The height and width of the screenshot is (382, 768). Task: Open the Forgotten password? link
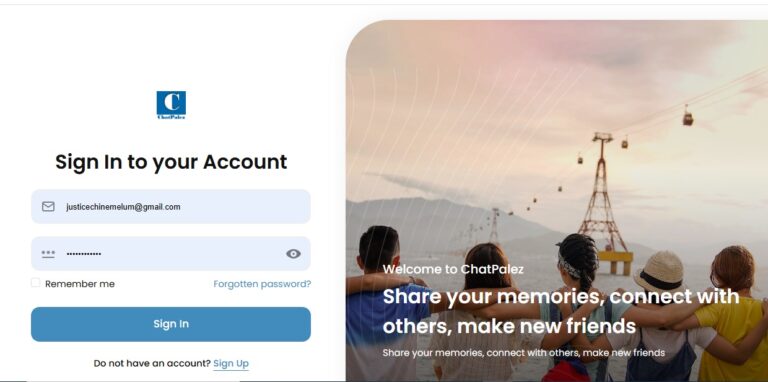click(x=262, y=284)
